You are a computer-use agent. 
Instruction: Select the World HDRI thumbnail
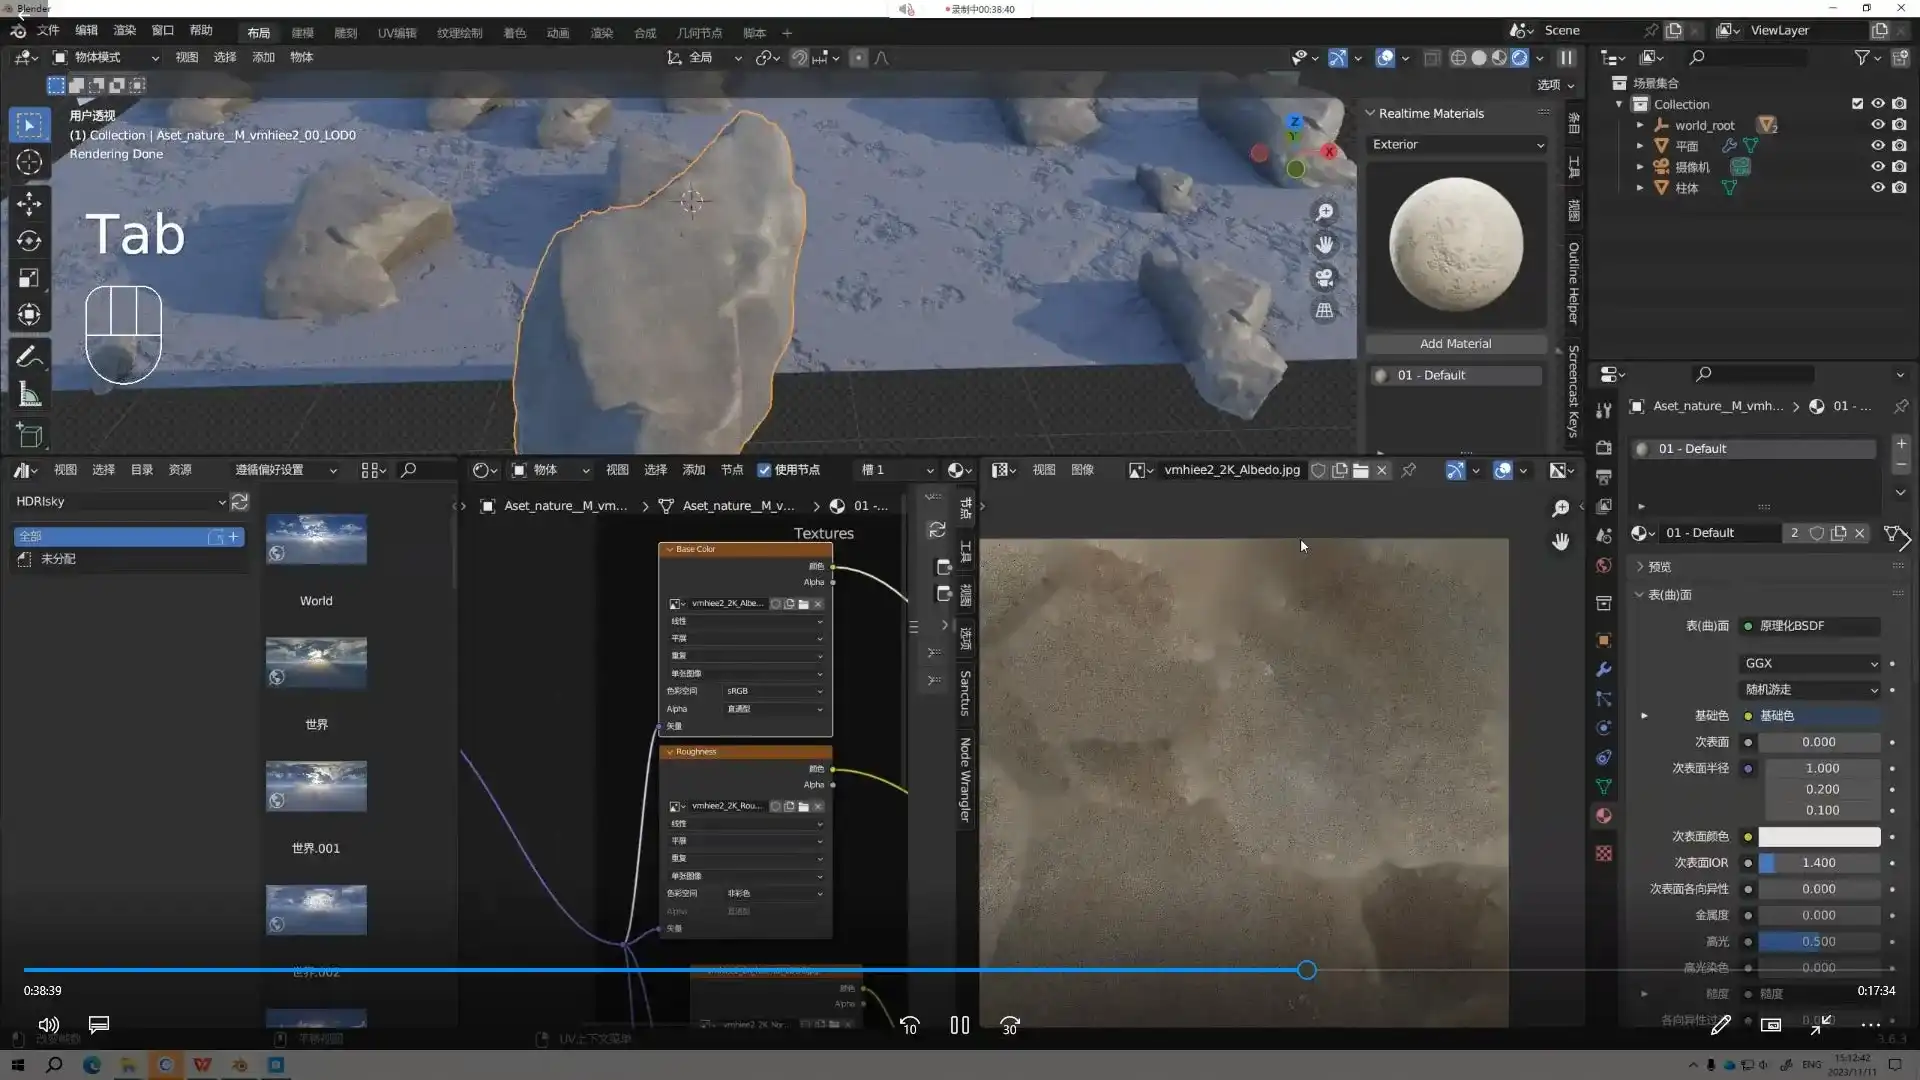coord(316,540)
